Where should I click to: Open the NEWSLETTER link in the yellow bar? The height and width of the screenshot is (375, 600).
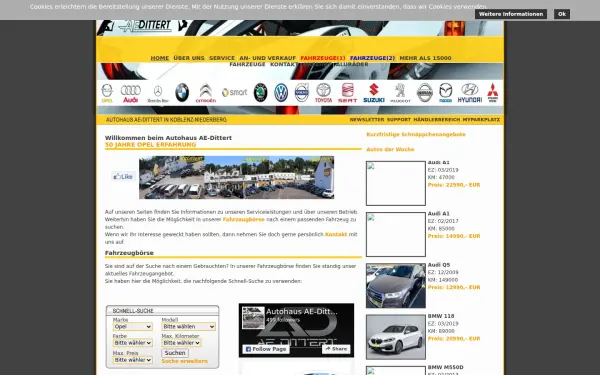[367, 120]
